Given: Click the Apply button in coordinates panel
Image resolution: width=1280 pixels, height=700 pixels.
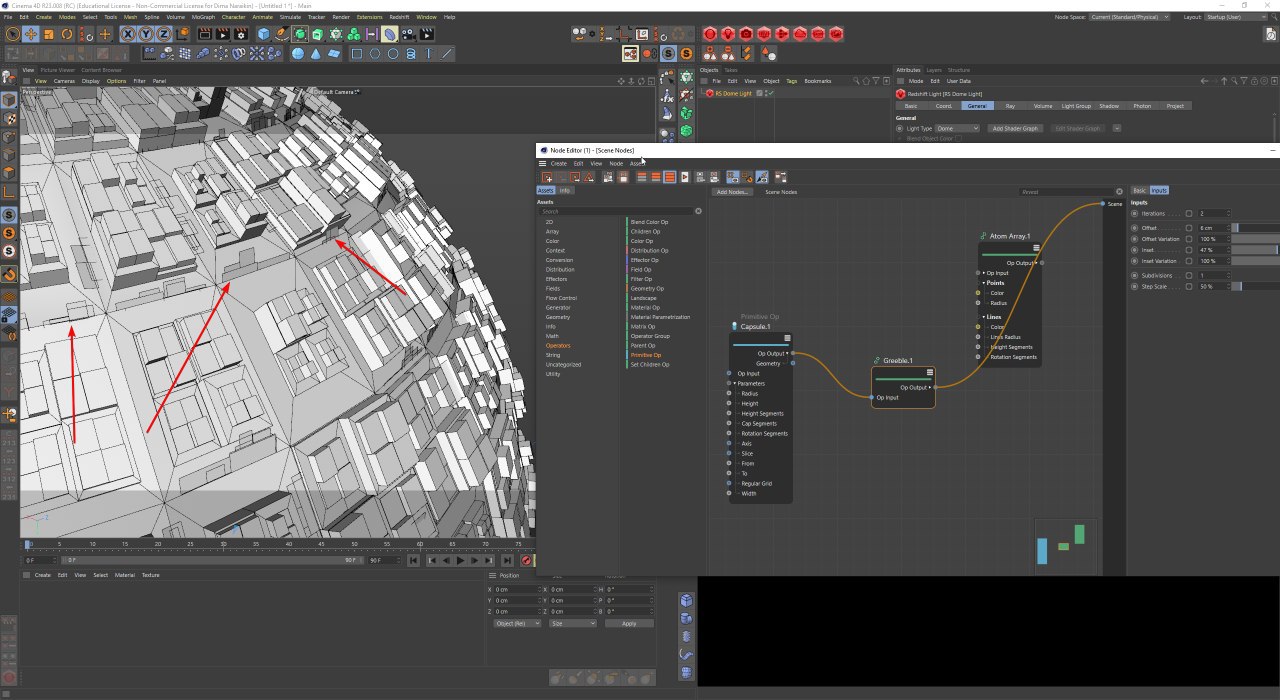Looking at the screenshot, I should [x=629, y=623].
